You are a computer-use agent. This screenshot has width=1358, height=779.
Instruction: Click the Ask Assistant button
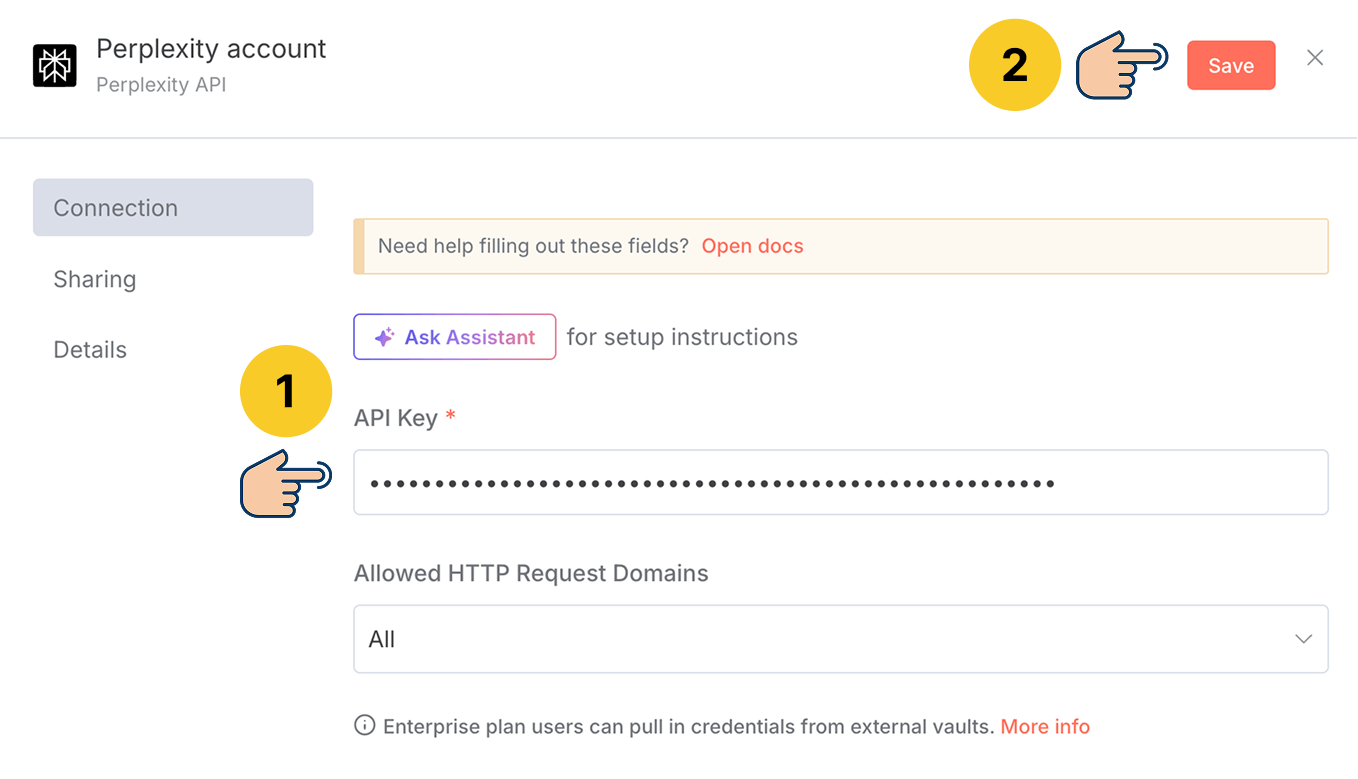(x=455, y=336)
